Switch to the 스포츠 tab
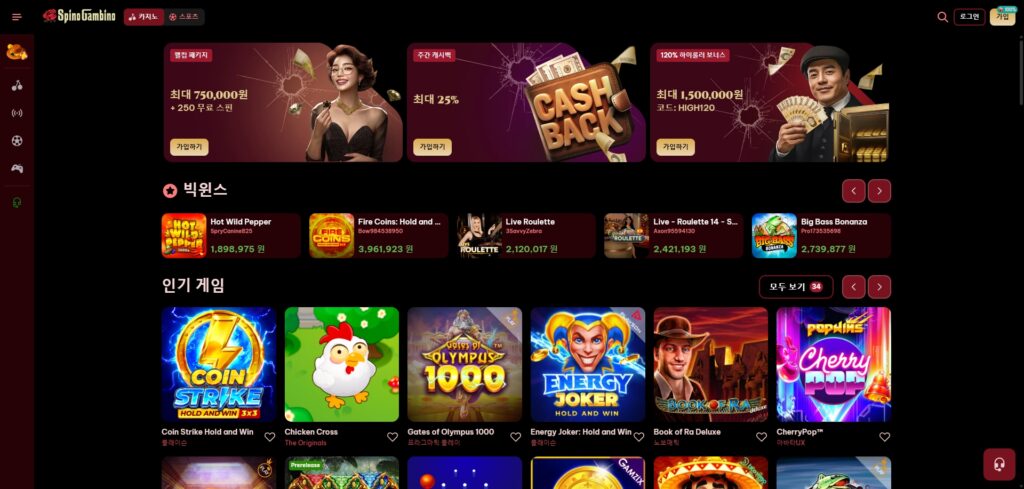The image size is (1024, 489). click(x=184, y=17)
